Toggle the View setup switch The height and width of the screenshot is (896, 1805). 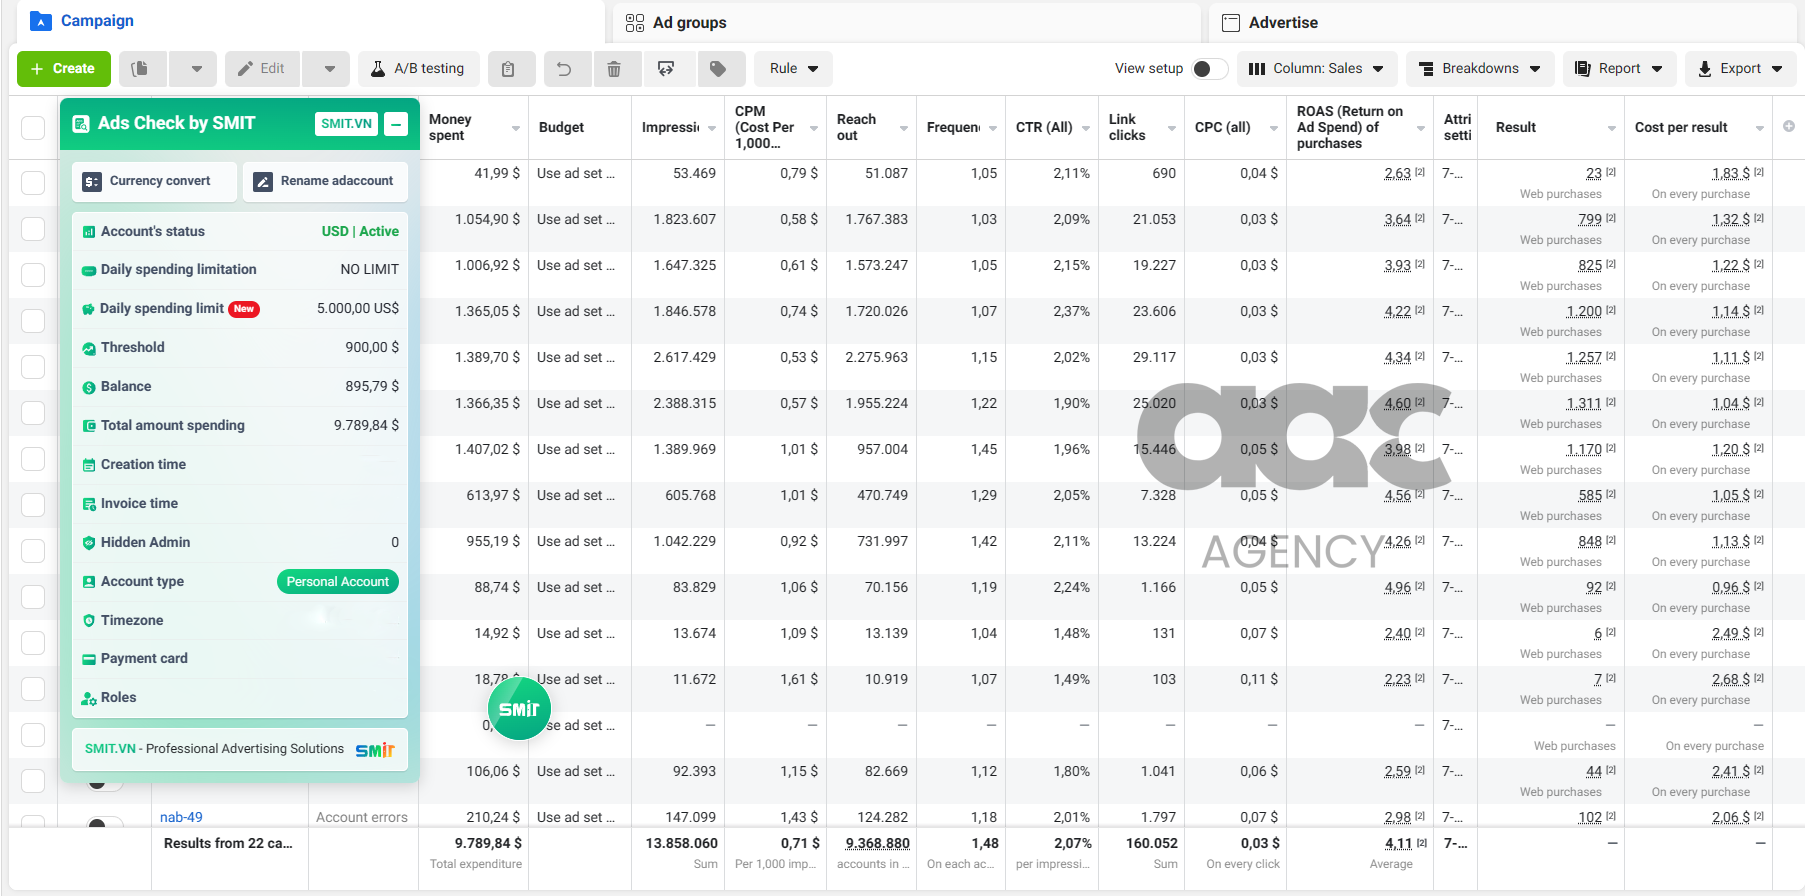1209,69
